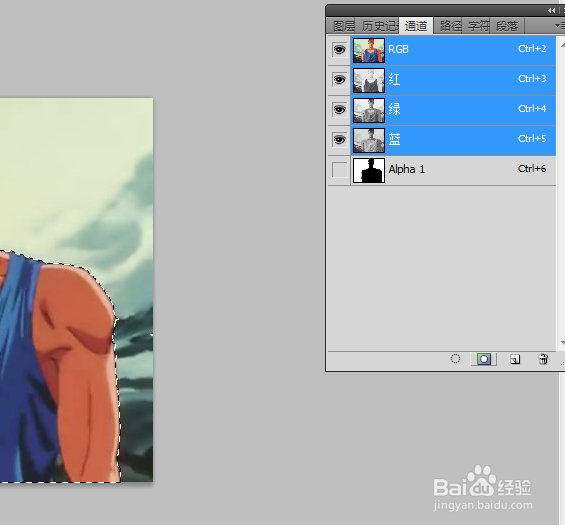The height and width of the screenshot is (525, 565).
Task: Click the 蓝 channel thumbnail
Action: 369,140
